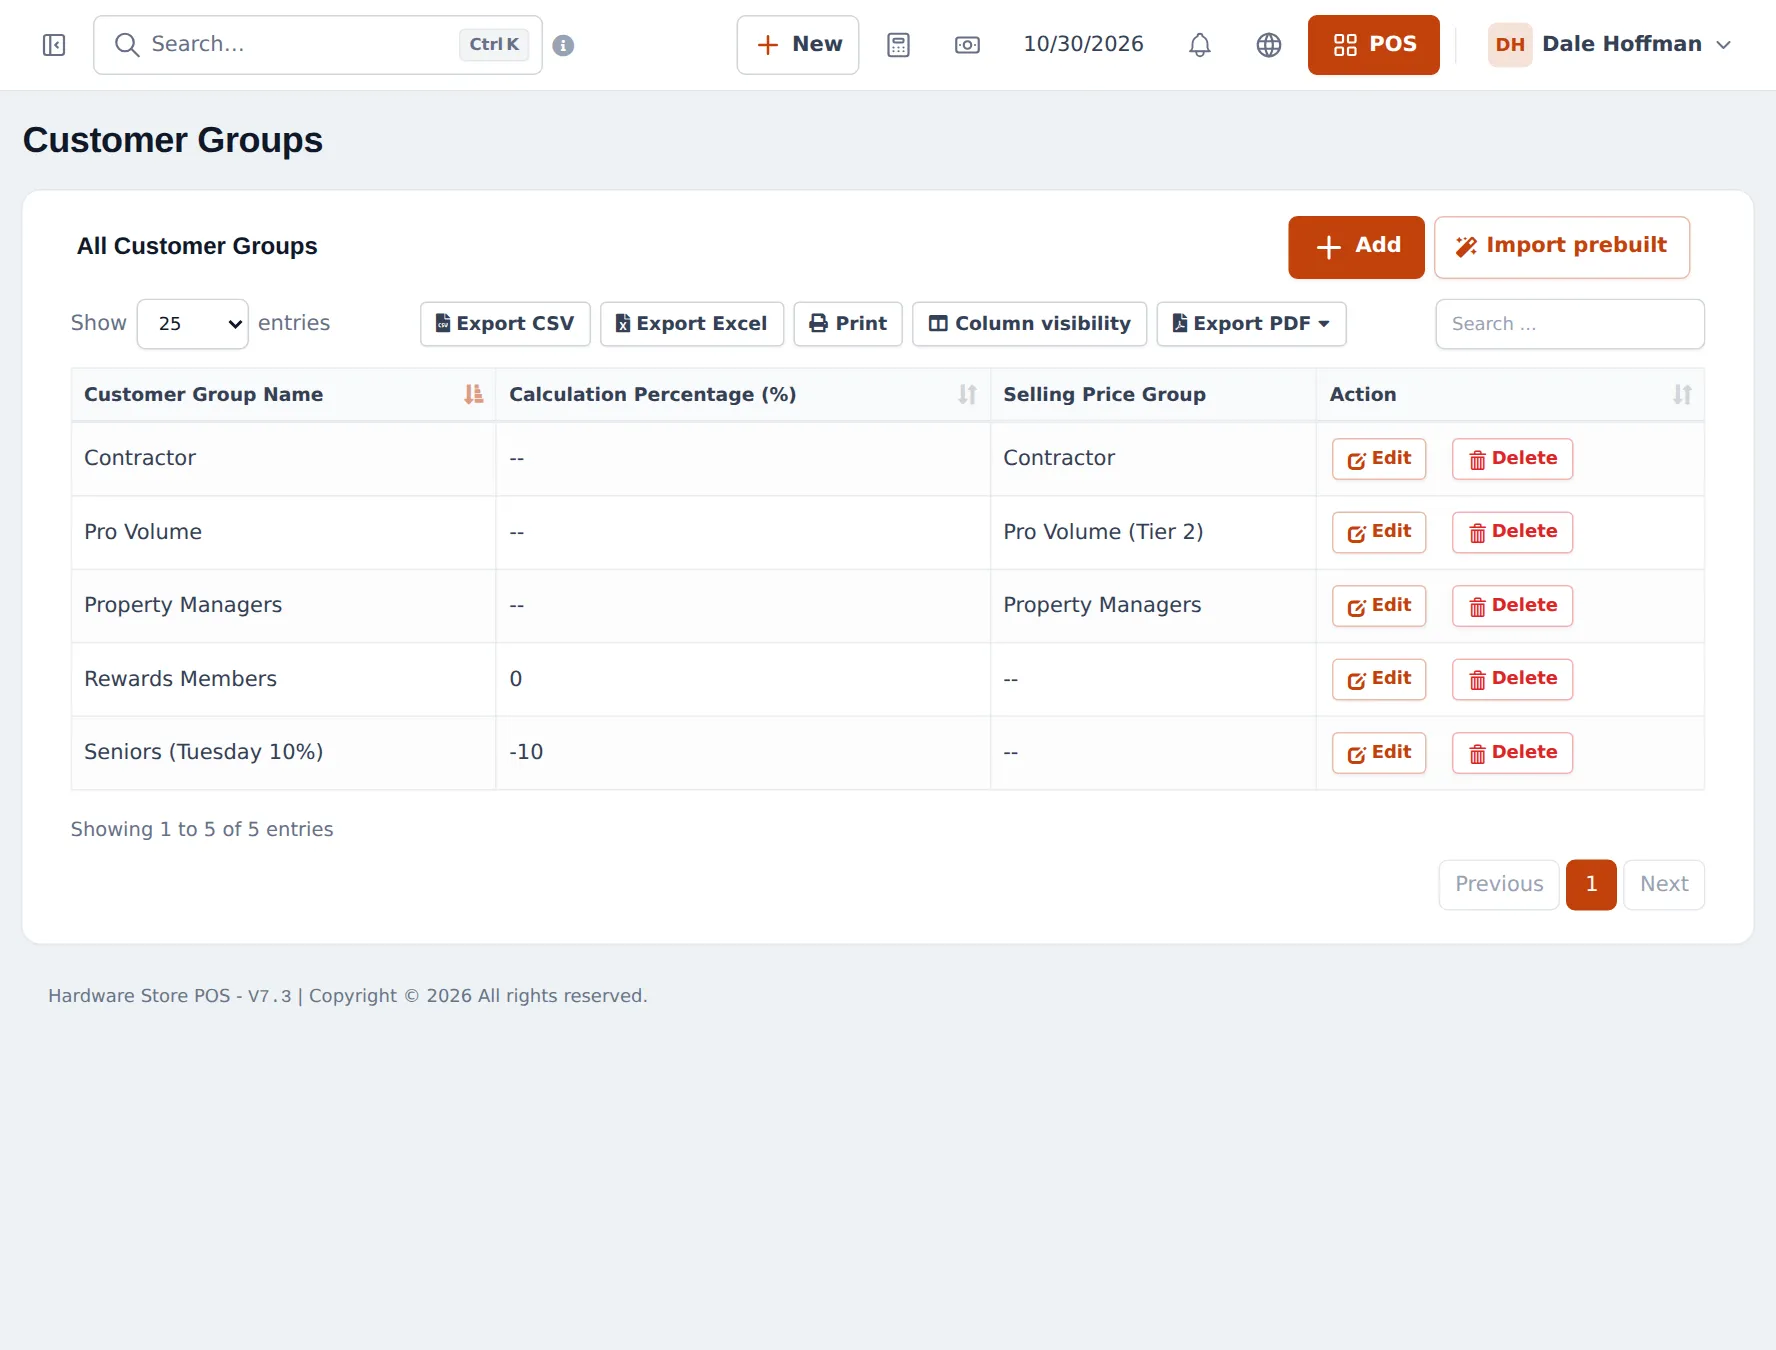1776x1350 pixels.
Task: Select page 1 in pagination
Action: 1591,885
